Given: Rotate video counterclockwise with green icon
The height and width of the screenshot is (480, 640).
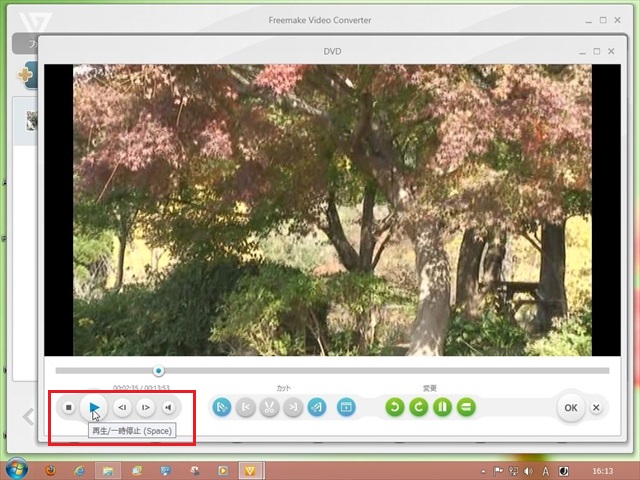Looking at the screenshot, I should (395, 407).
